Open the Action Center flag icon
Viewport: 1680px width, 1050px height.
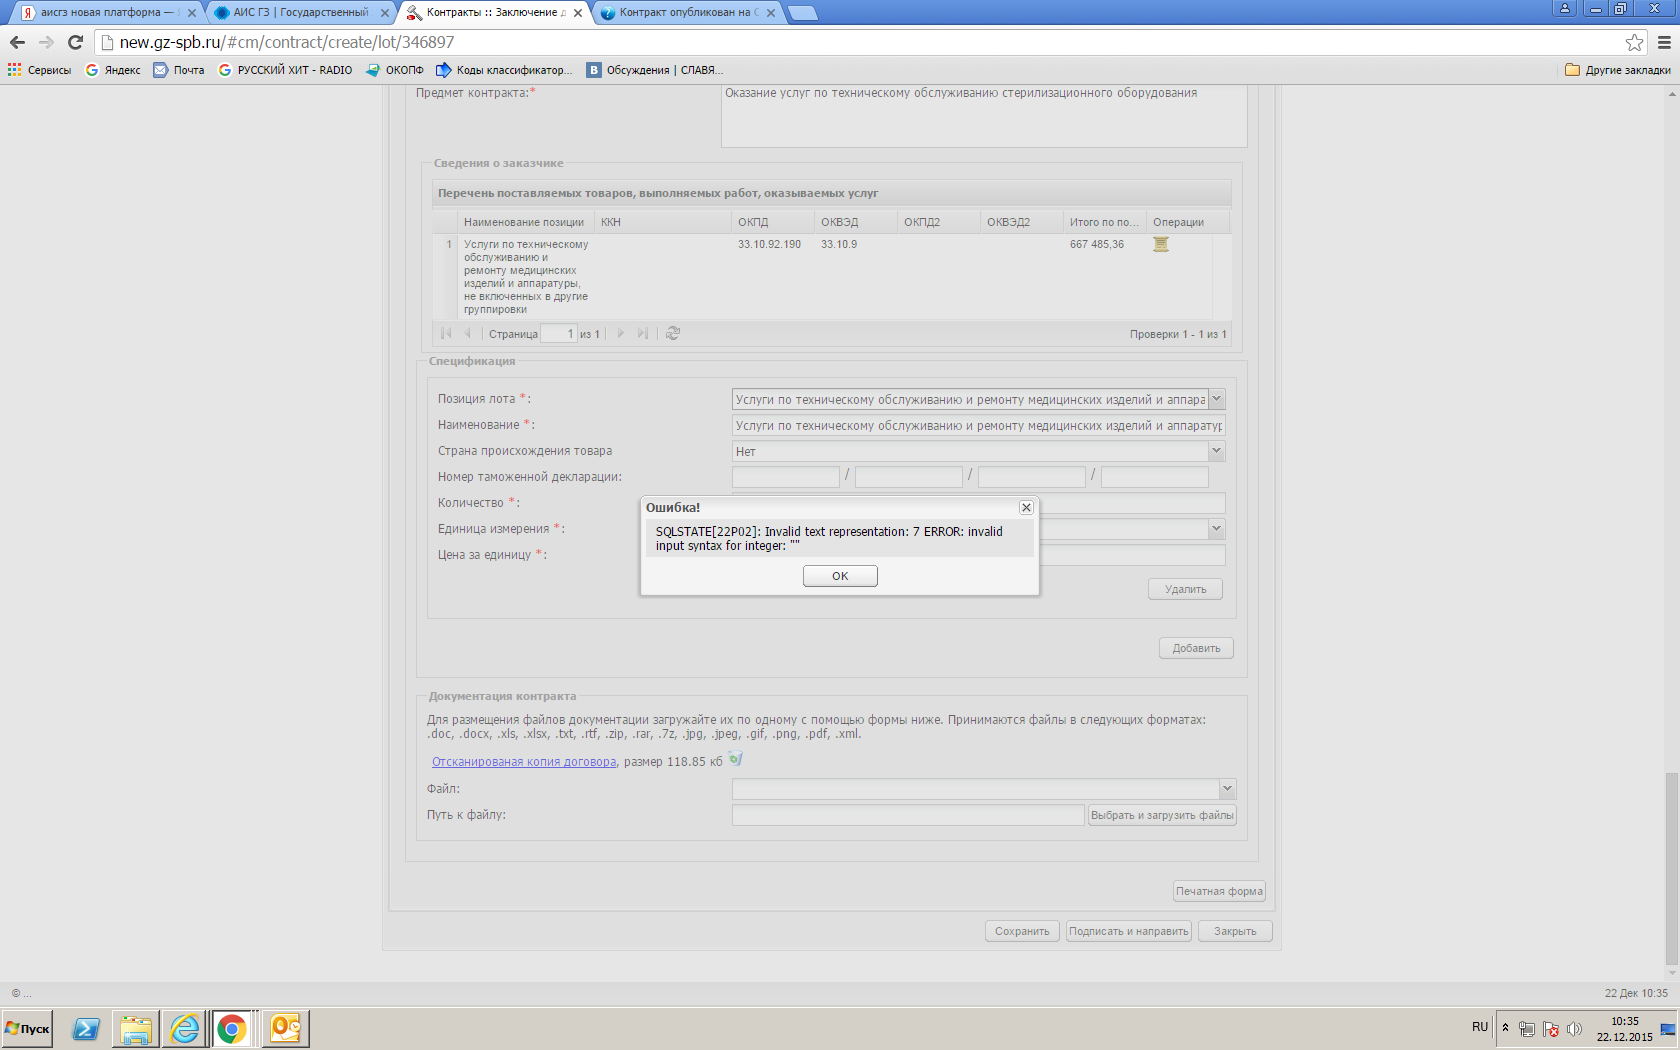pos(1550,1028)
